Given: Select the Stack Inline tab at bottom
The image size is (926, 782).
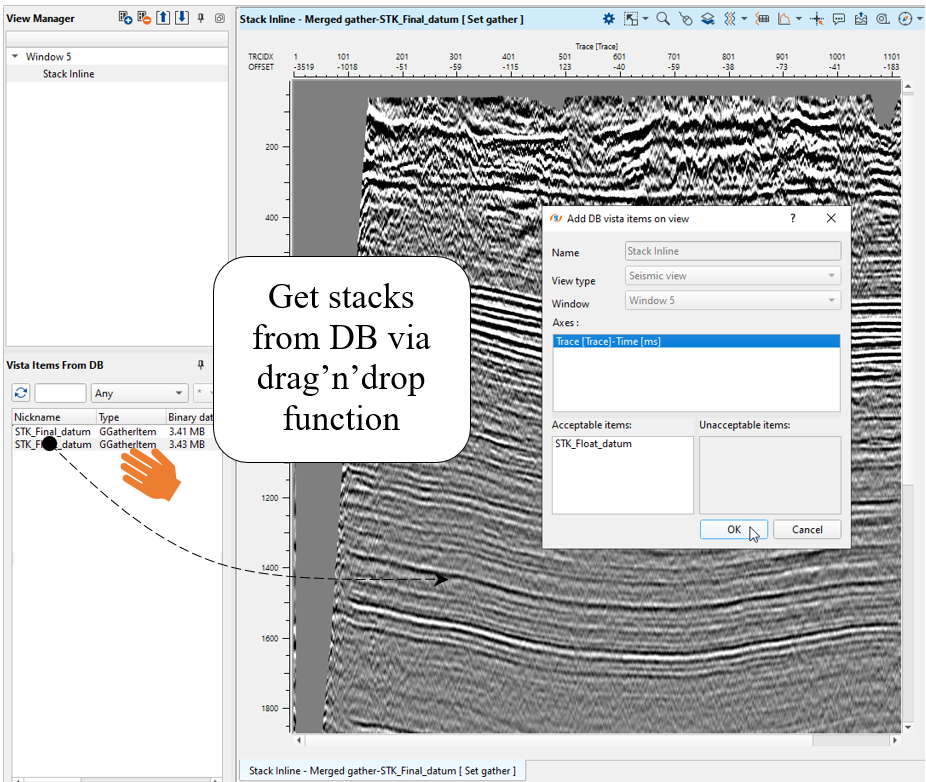Looking at the screenshot, I should [382, 770].
